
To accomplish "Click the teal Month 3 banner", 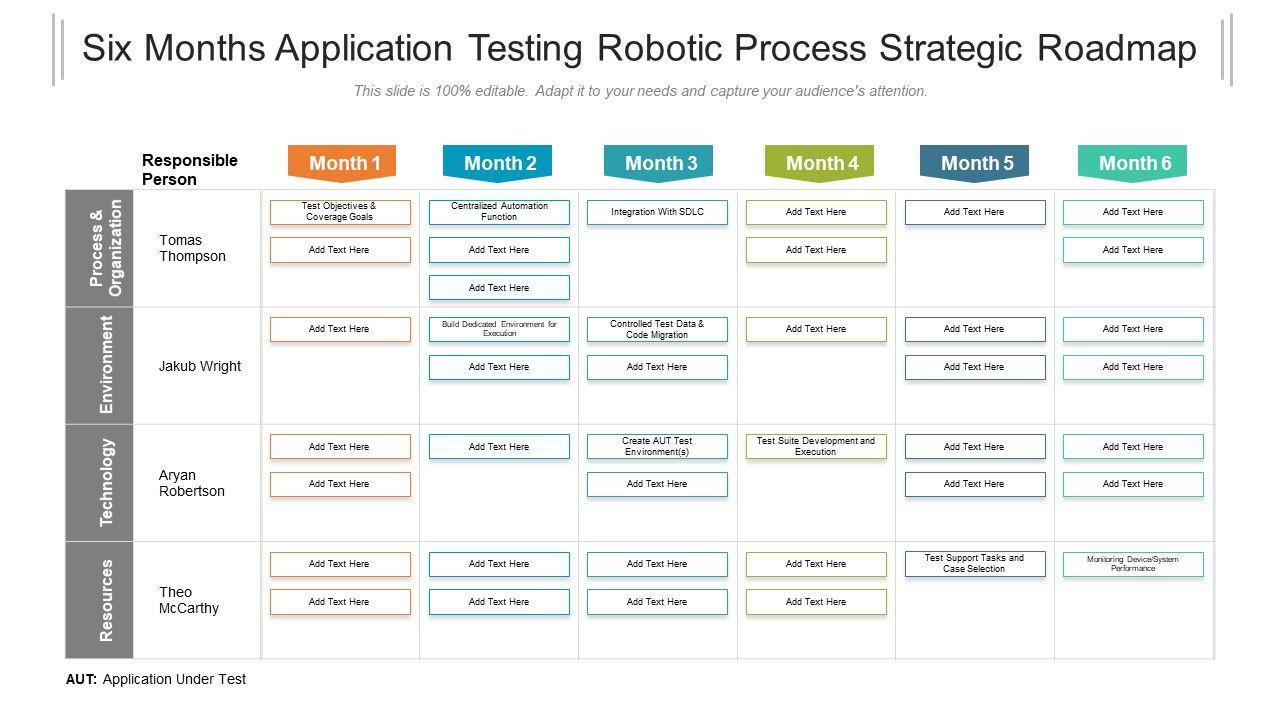I will 658,163.
